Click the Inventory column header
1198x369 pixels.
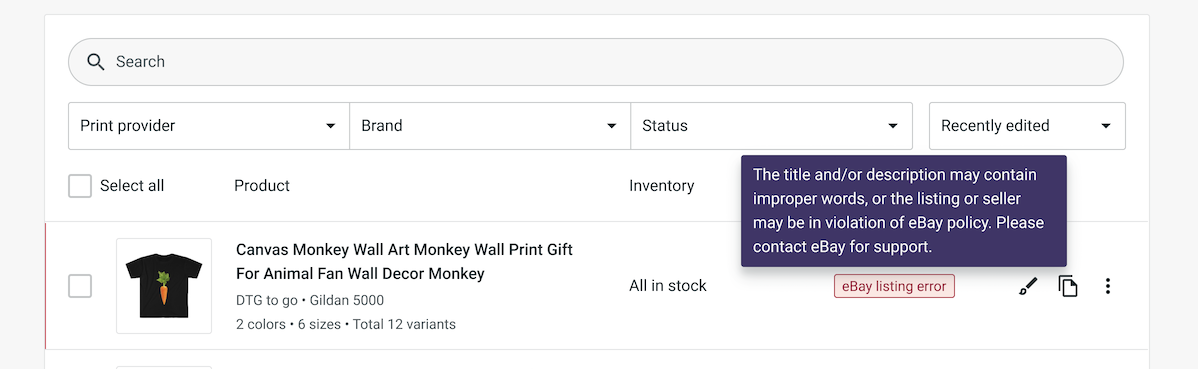(662, 186)
